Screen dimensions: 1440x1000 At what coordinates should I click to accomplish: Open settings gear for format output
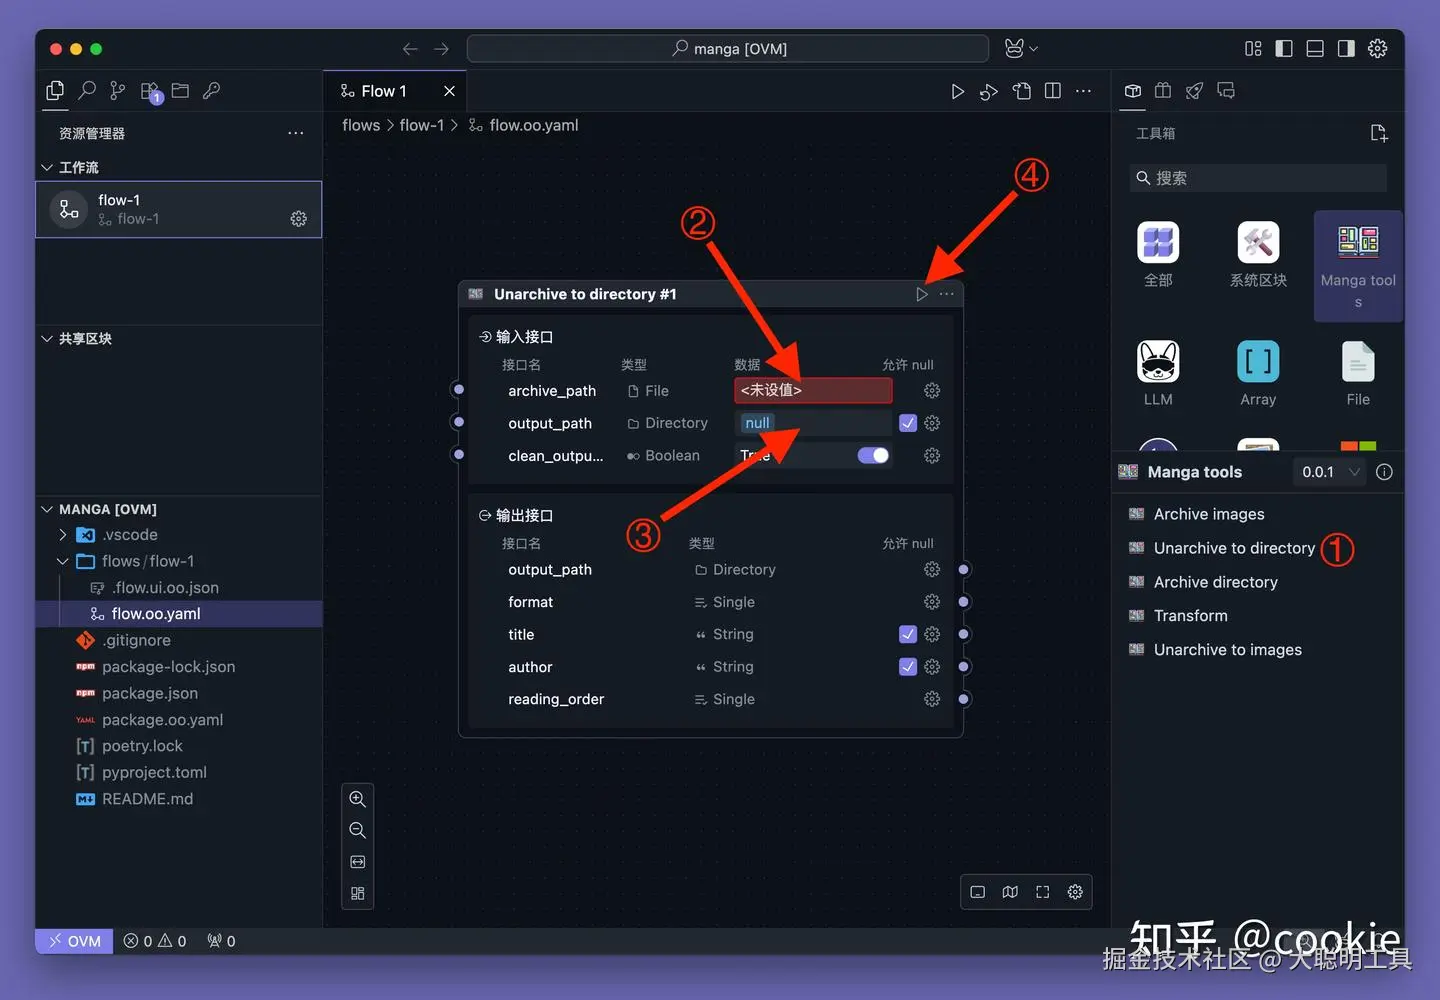tap(932, 602)
